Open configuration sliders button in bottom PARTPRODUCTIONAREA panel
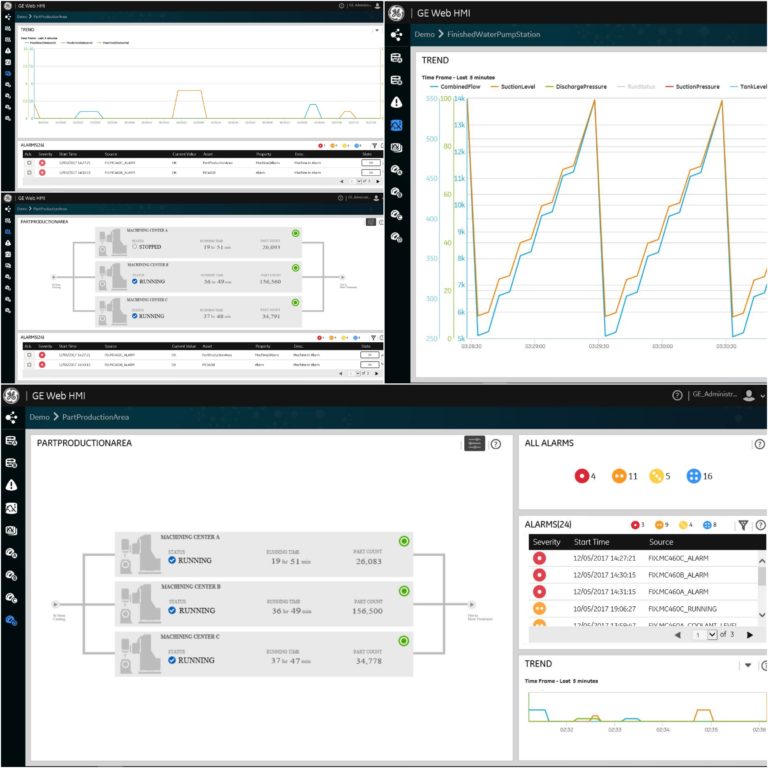Screen dimensions: 768x768 coord(474,443)
